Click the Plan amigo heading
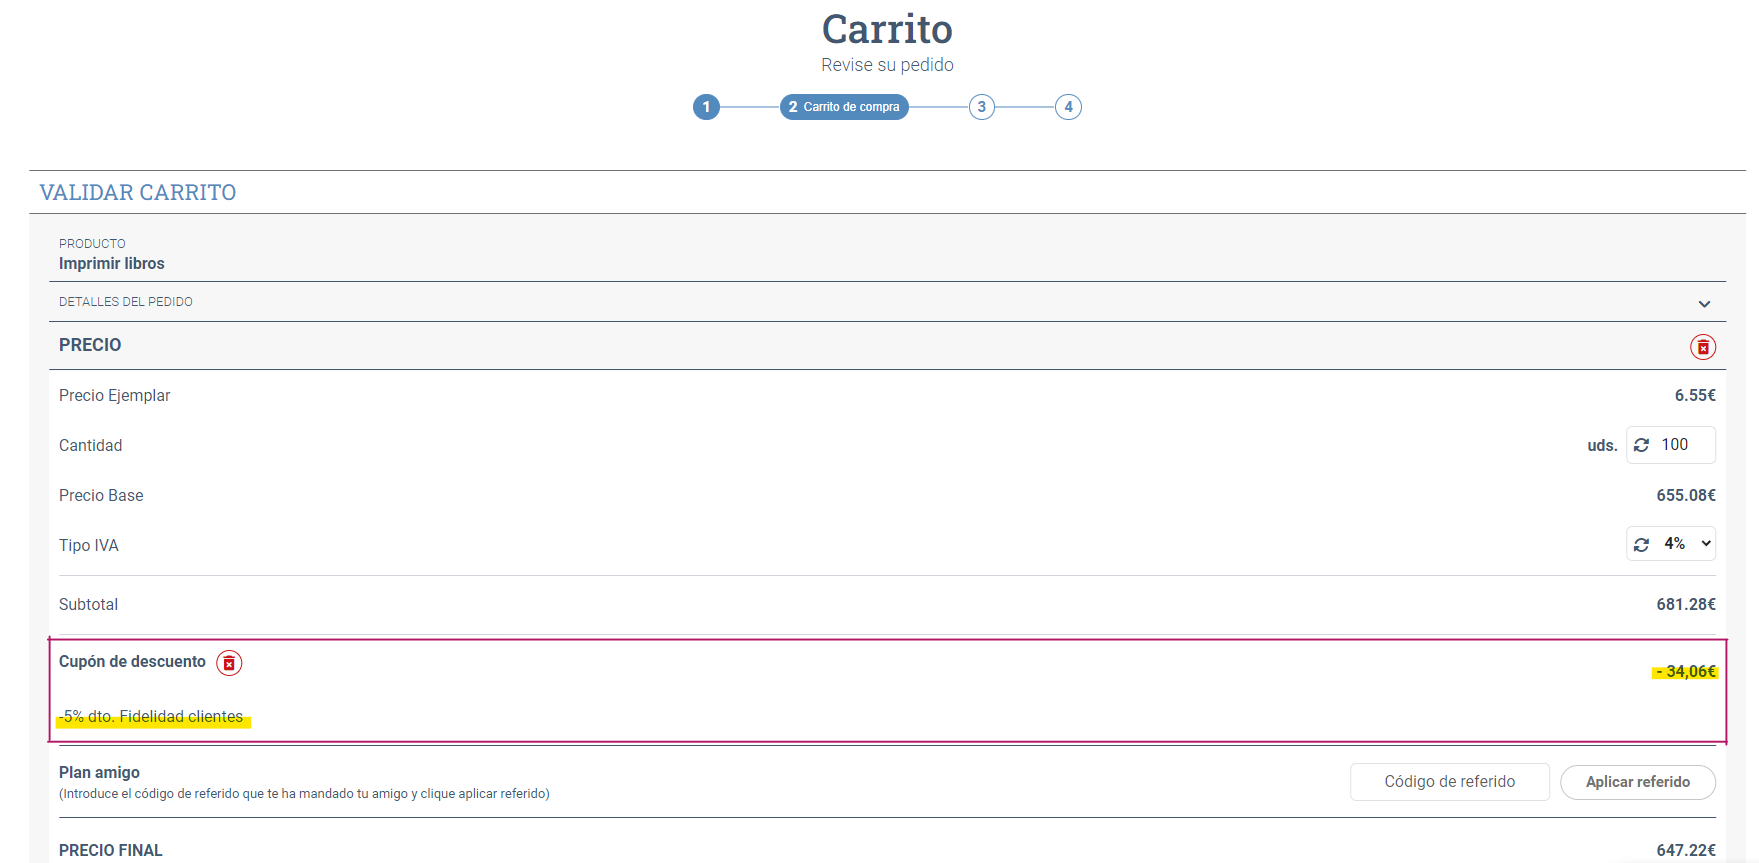The height and width of the screenshot is (863, 1759). coord(99,772)
